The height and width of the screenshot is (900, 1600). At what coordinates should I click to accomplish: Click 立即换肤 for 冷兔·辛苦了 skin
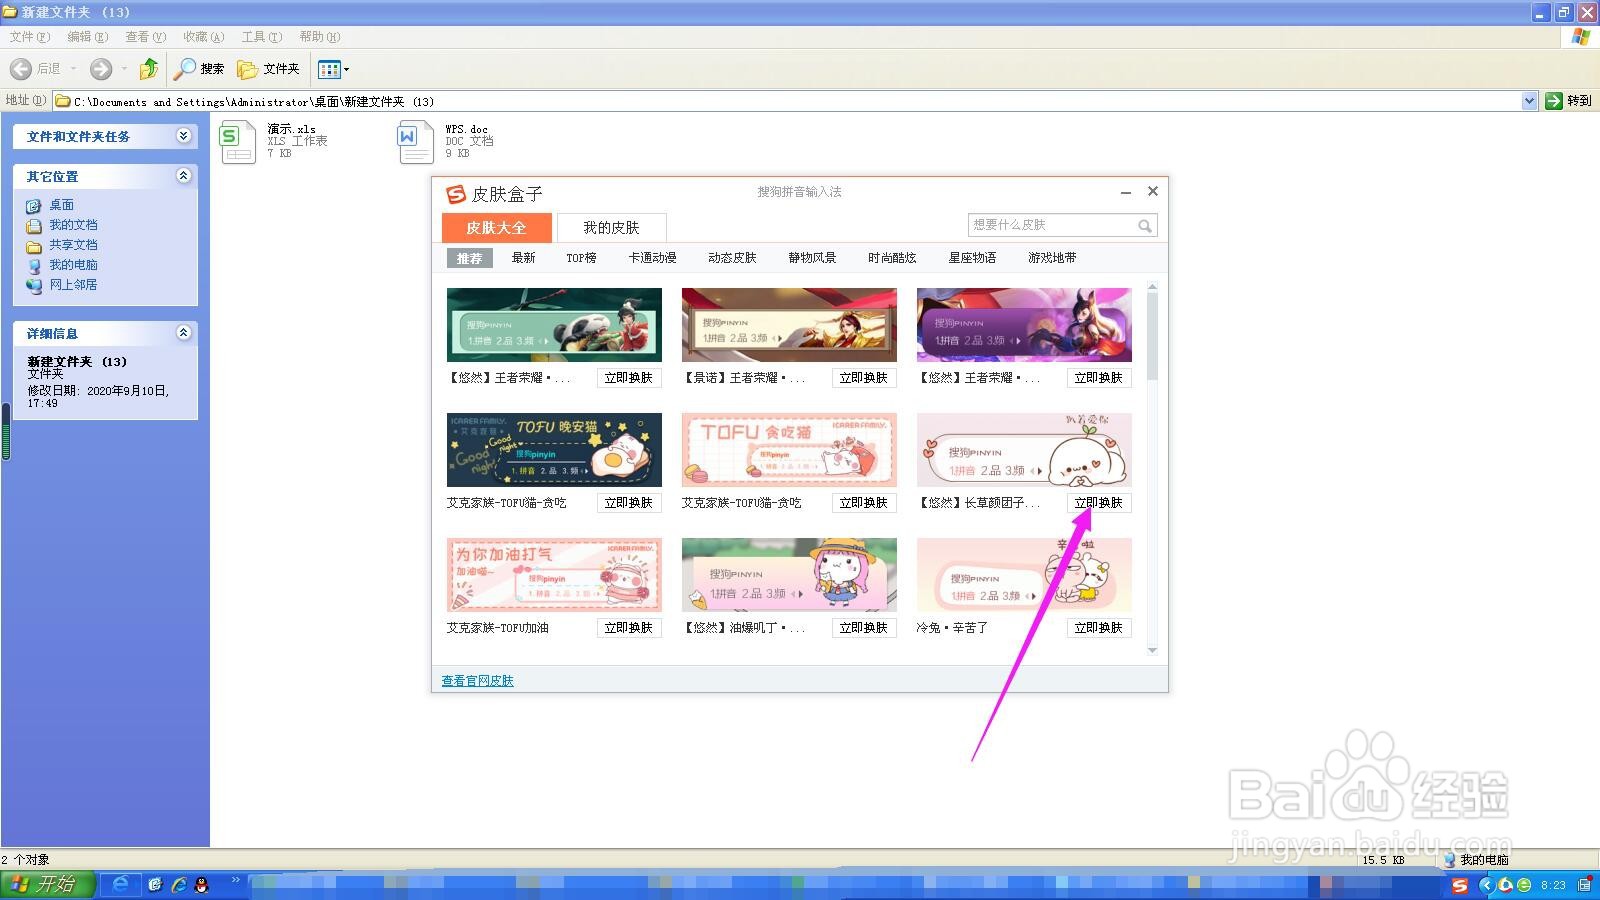click(x=1099, y=628)
